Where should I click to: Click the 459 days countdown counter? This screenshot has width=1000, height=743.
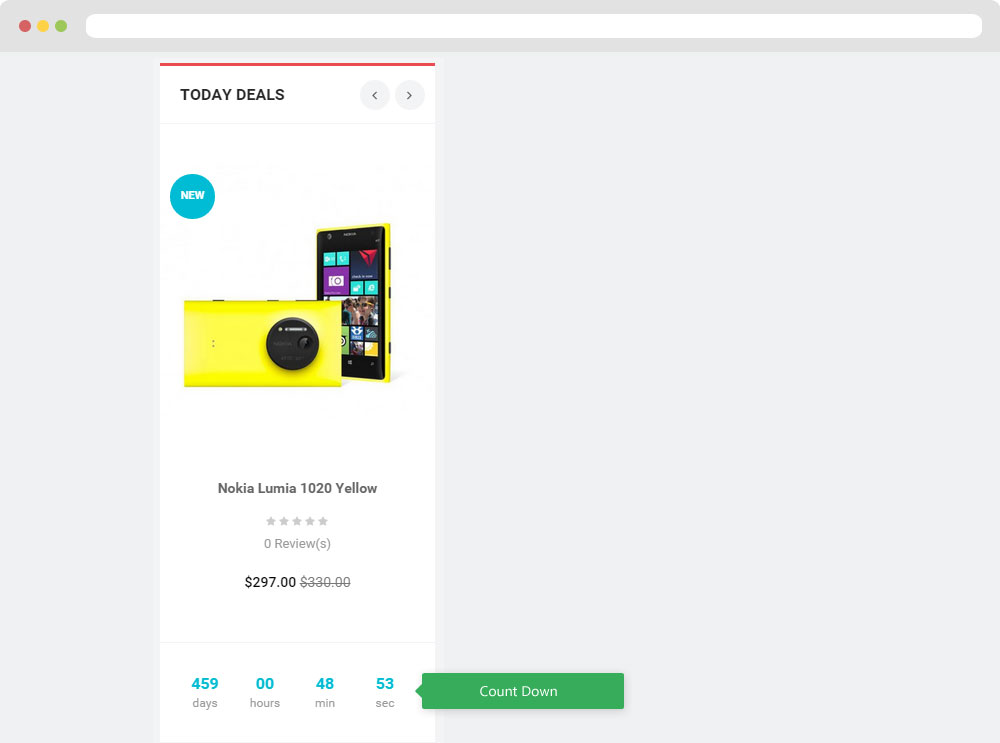pos(205,692)
